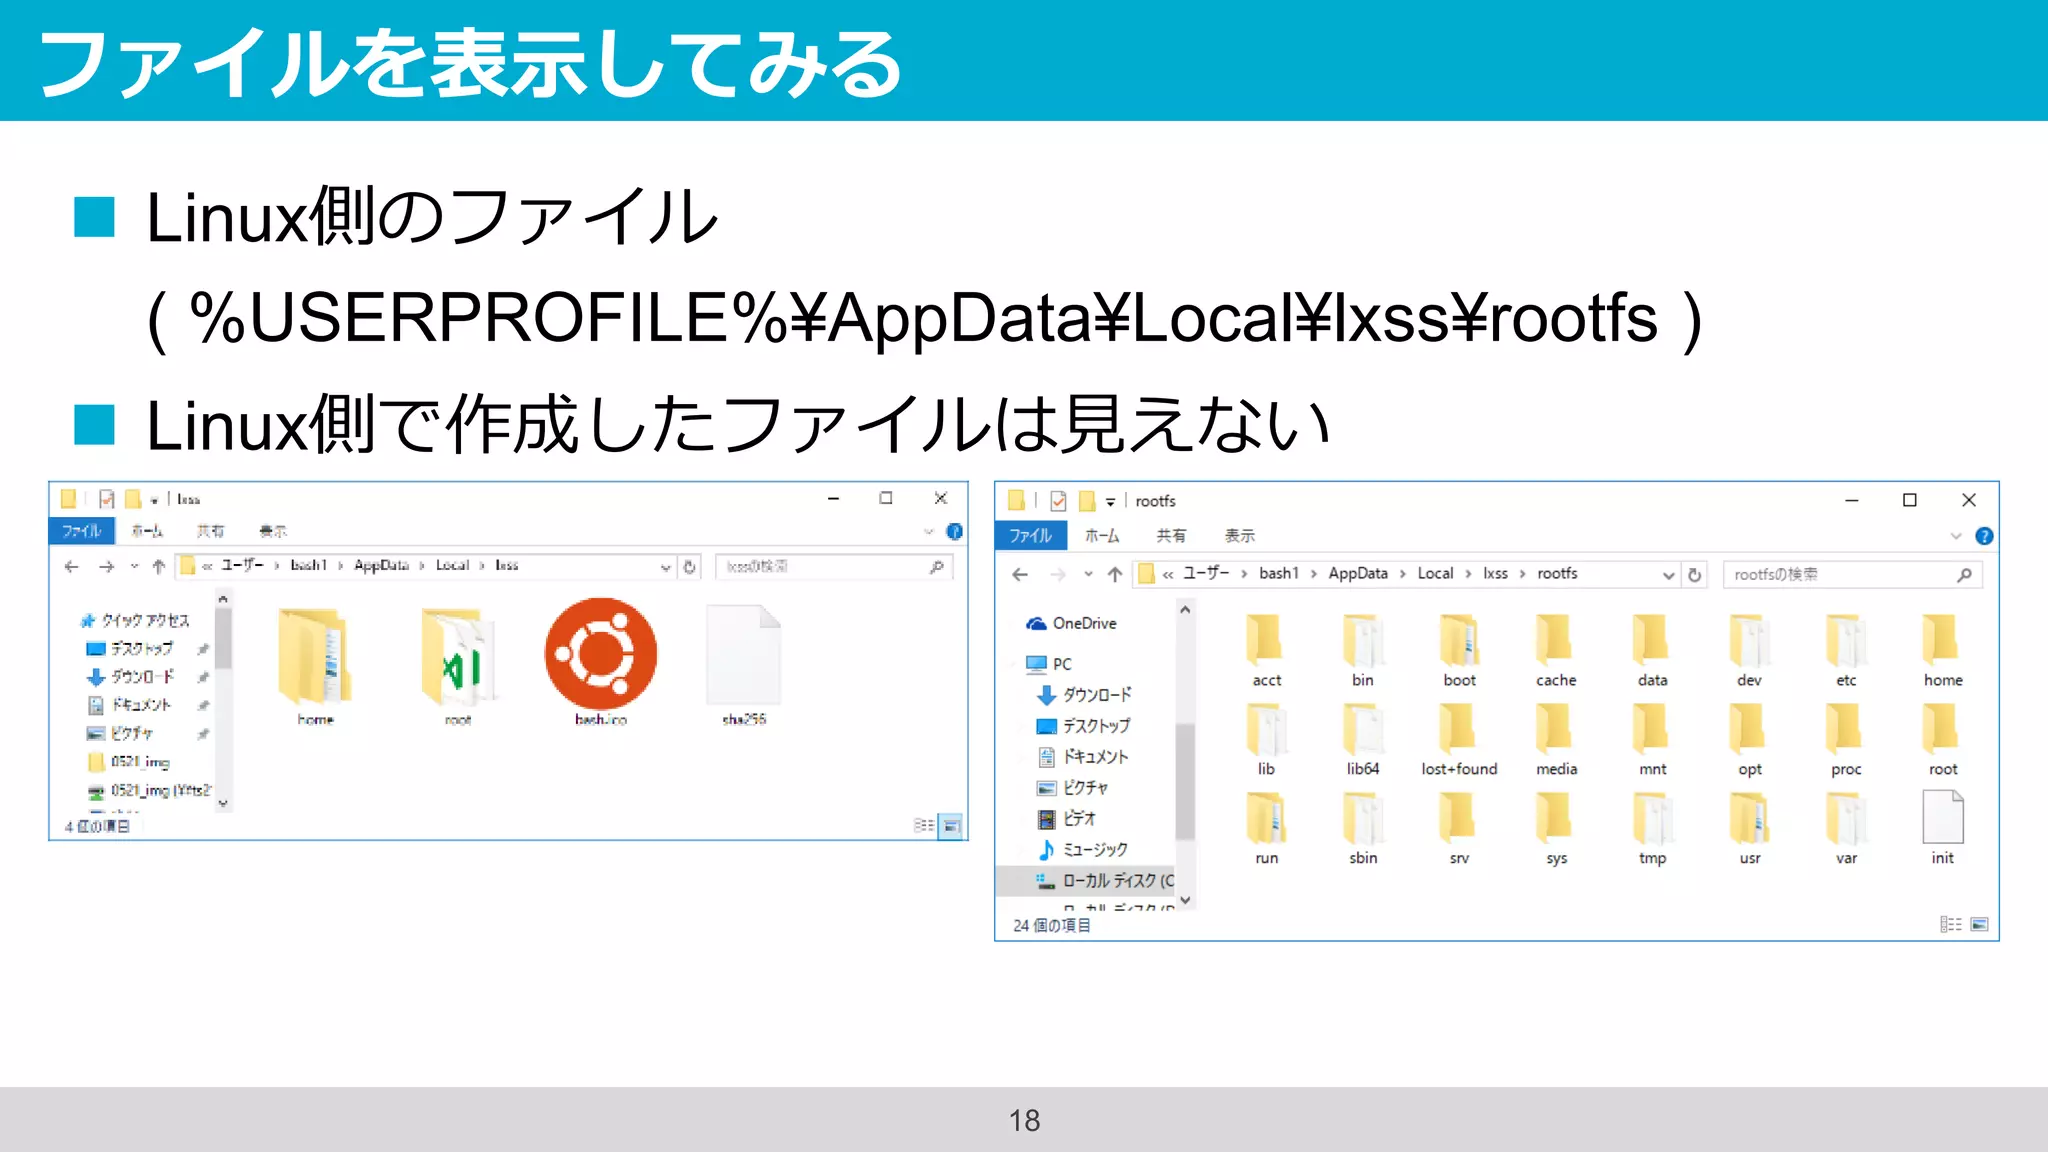This screenshot has width=2048, height=1152.
Task: Expand the lxss address bar history dropdown
Action: [665, 567]
